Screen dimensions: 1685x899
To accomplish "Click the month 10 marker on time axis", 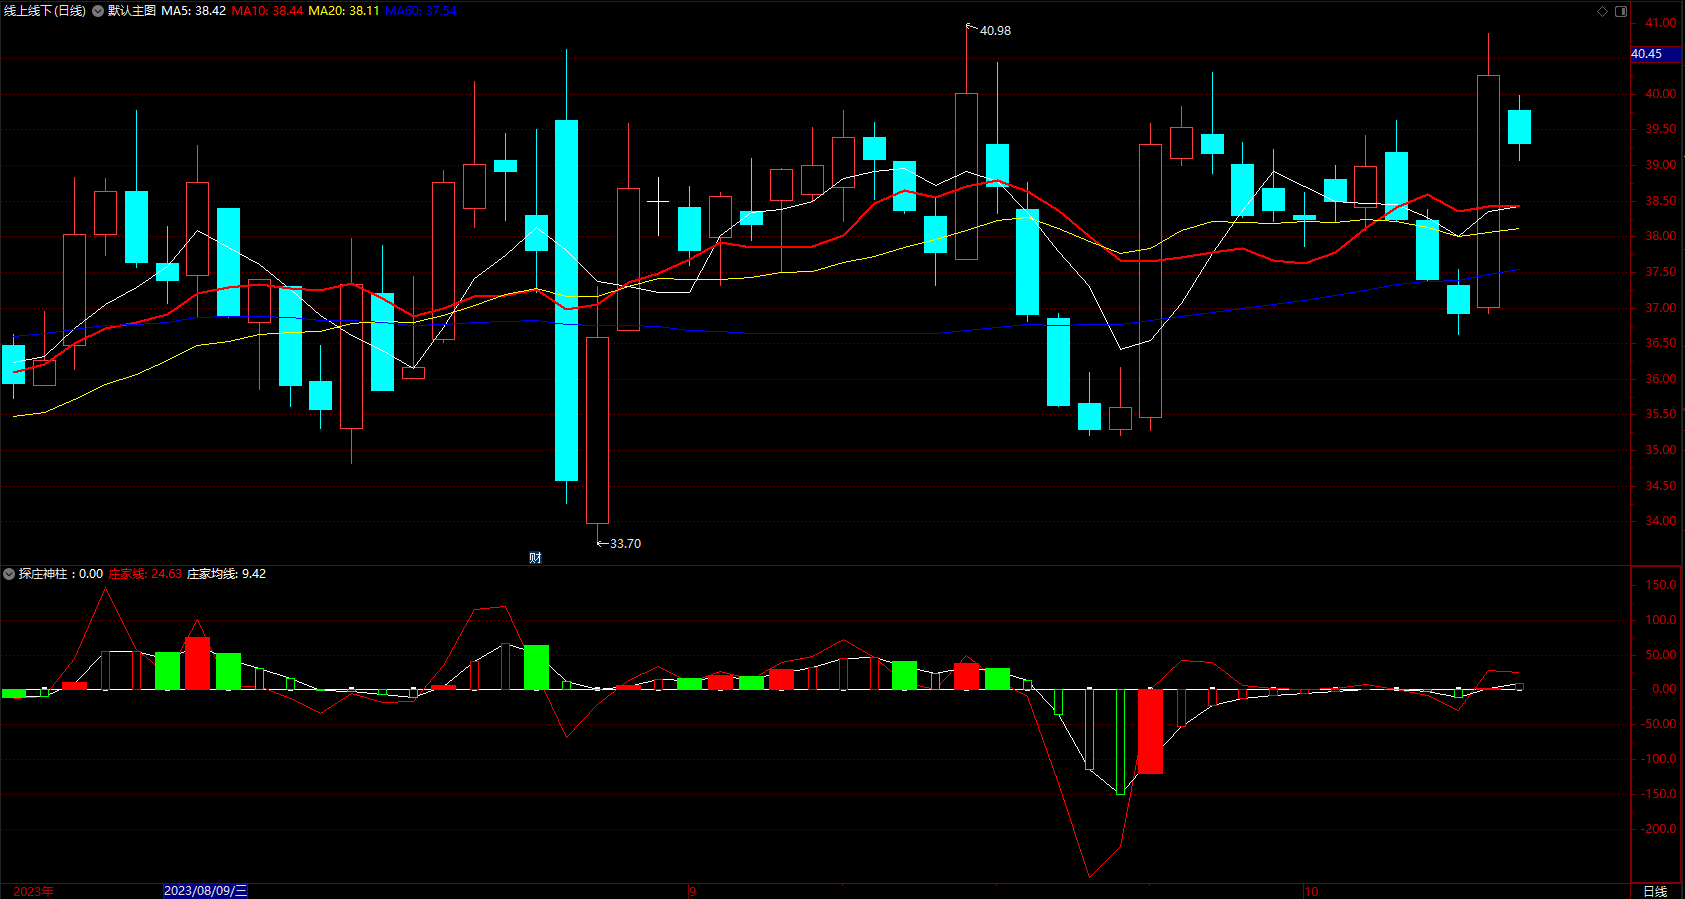I will 1311,891.
